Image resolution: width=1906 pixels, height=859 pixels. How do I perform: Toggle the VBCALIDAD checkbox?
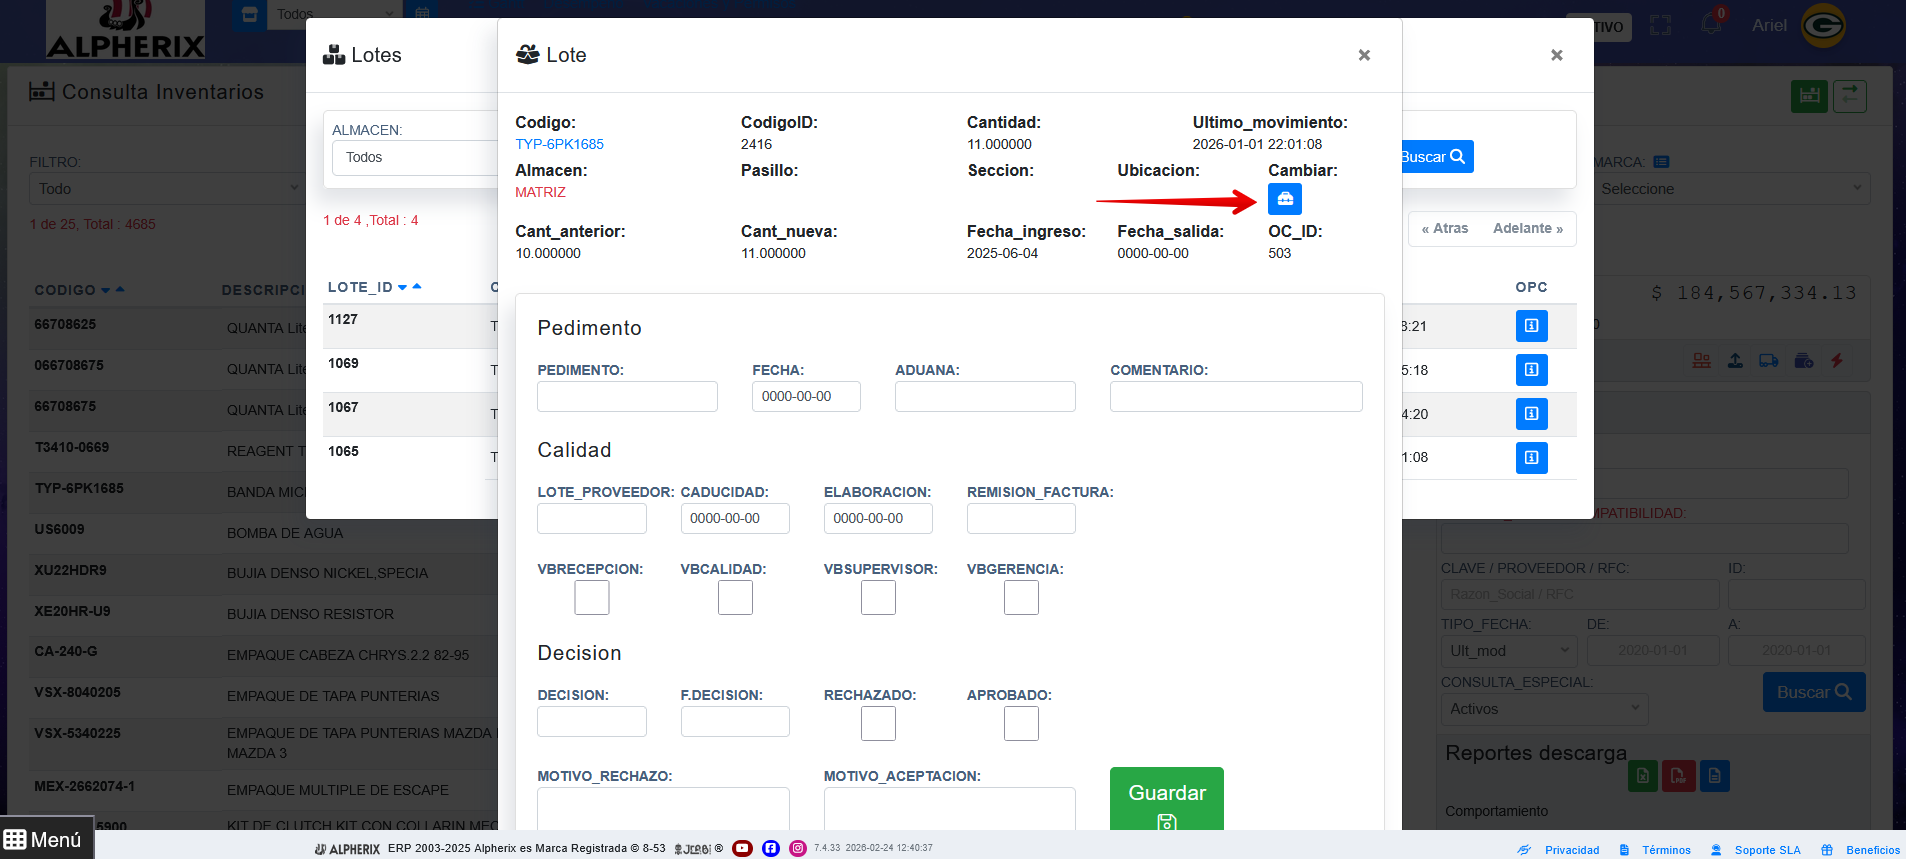(x=735, y=597)
